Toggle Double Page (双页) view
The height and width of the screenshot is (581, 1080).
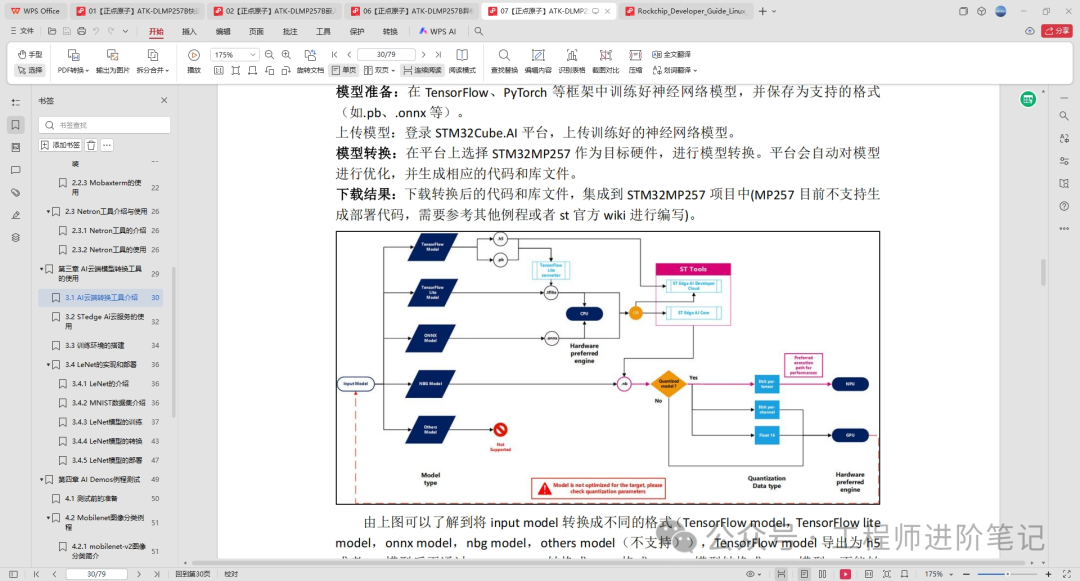pos(380,70)
